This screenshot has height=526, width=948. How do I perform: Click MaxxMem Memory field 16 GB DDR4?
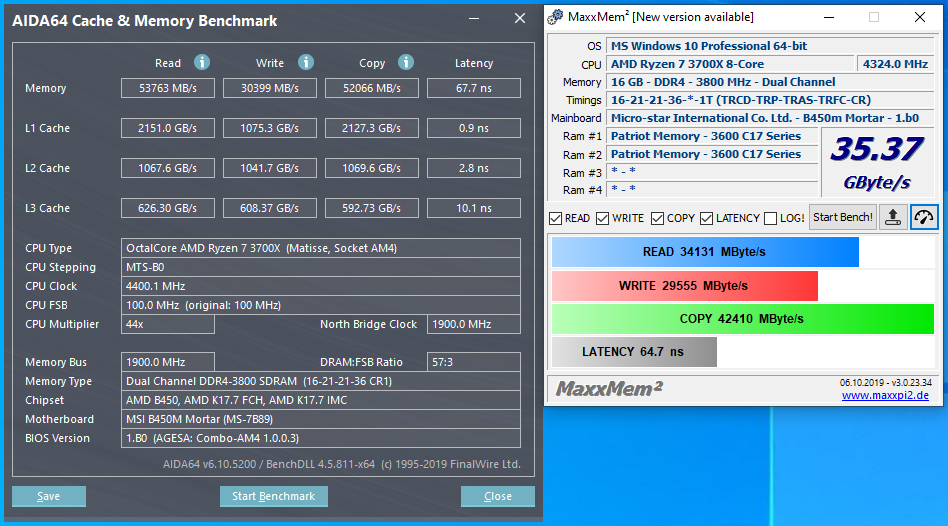[x=771, y=82]
